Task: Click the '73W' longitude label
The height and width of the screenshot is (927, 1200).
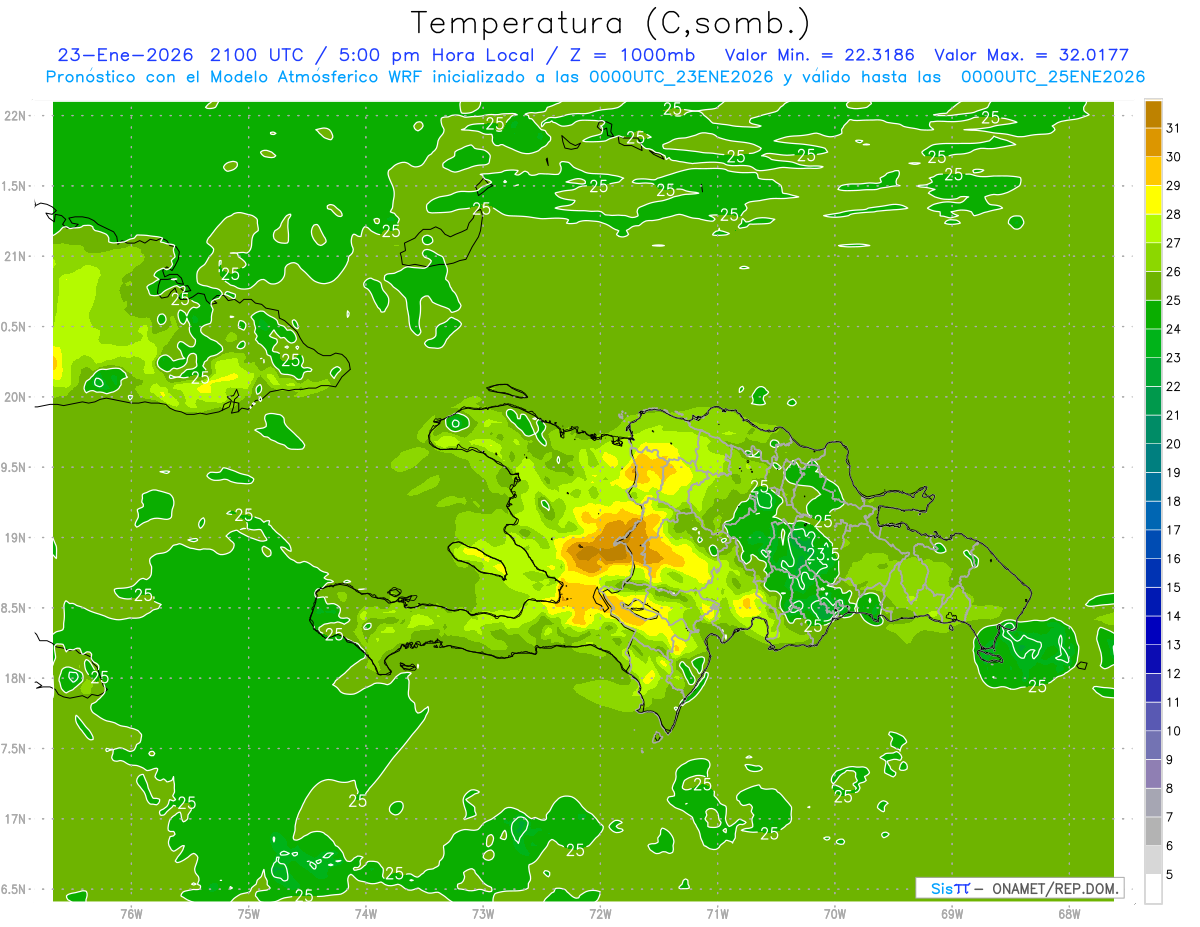Action: (483, 913)
